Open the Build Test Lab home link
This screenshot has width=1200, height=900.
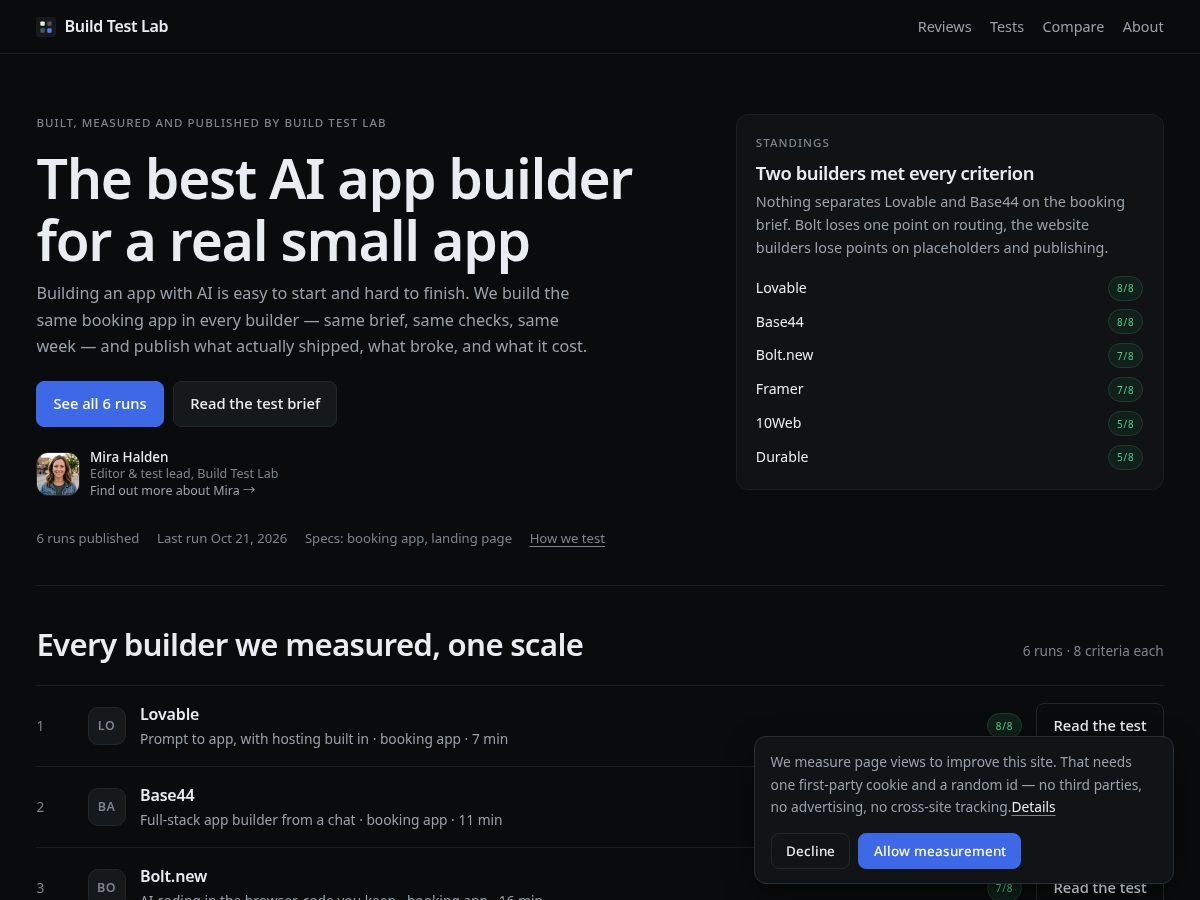[102, 27]
